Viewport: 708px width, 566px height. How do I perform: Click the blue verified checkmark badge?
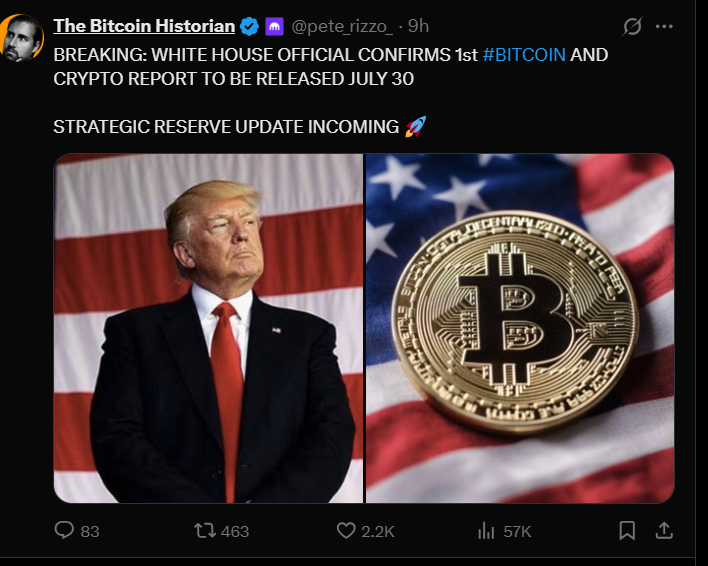tap(249, 26)
